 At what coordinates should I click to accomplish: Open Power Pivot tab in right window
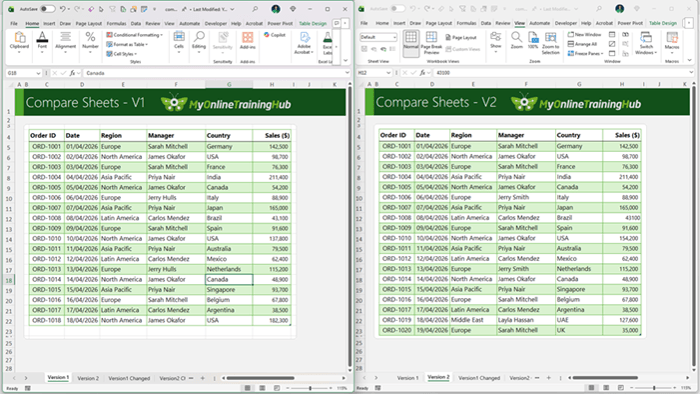[630, 23]
